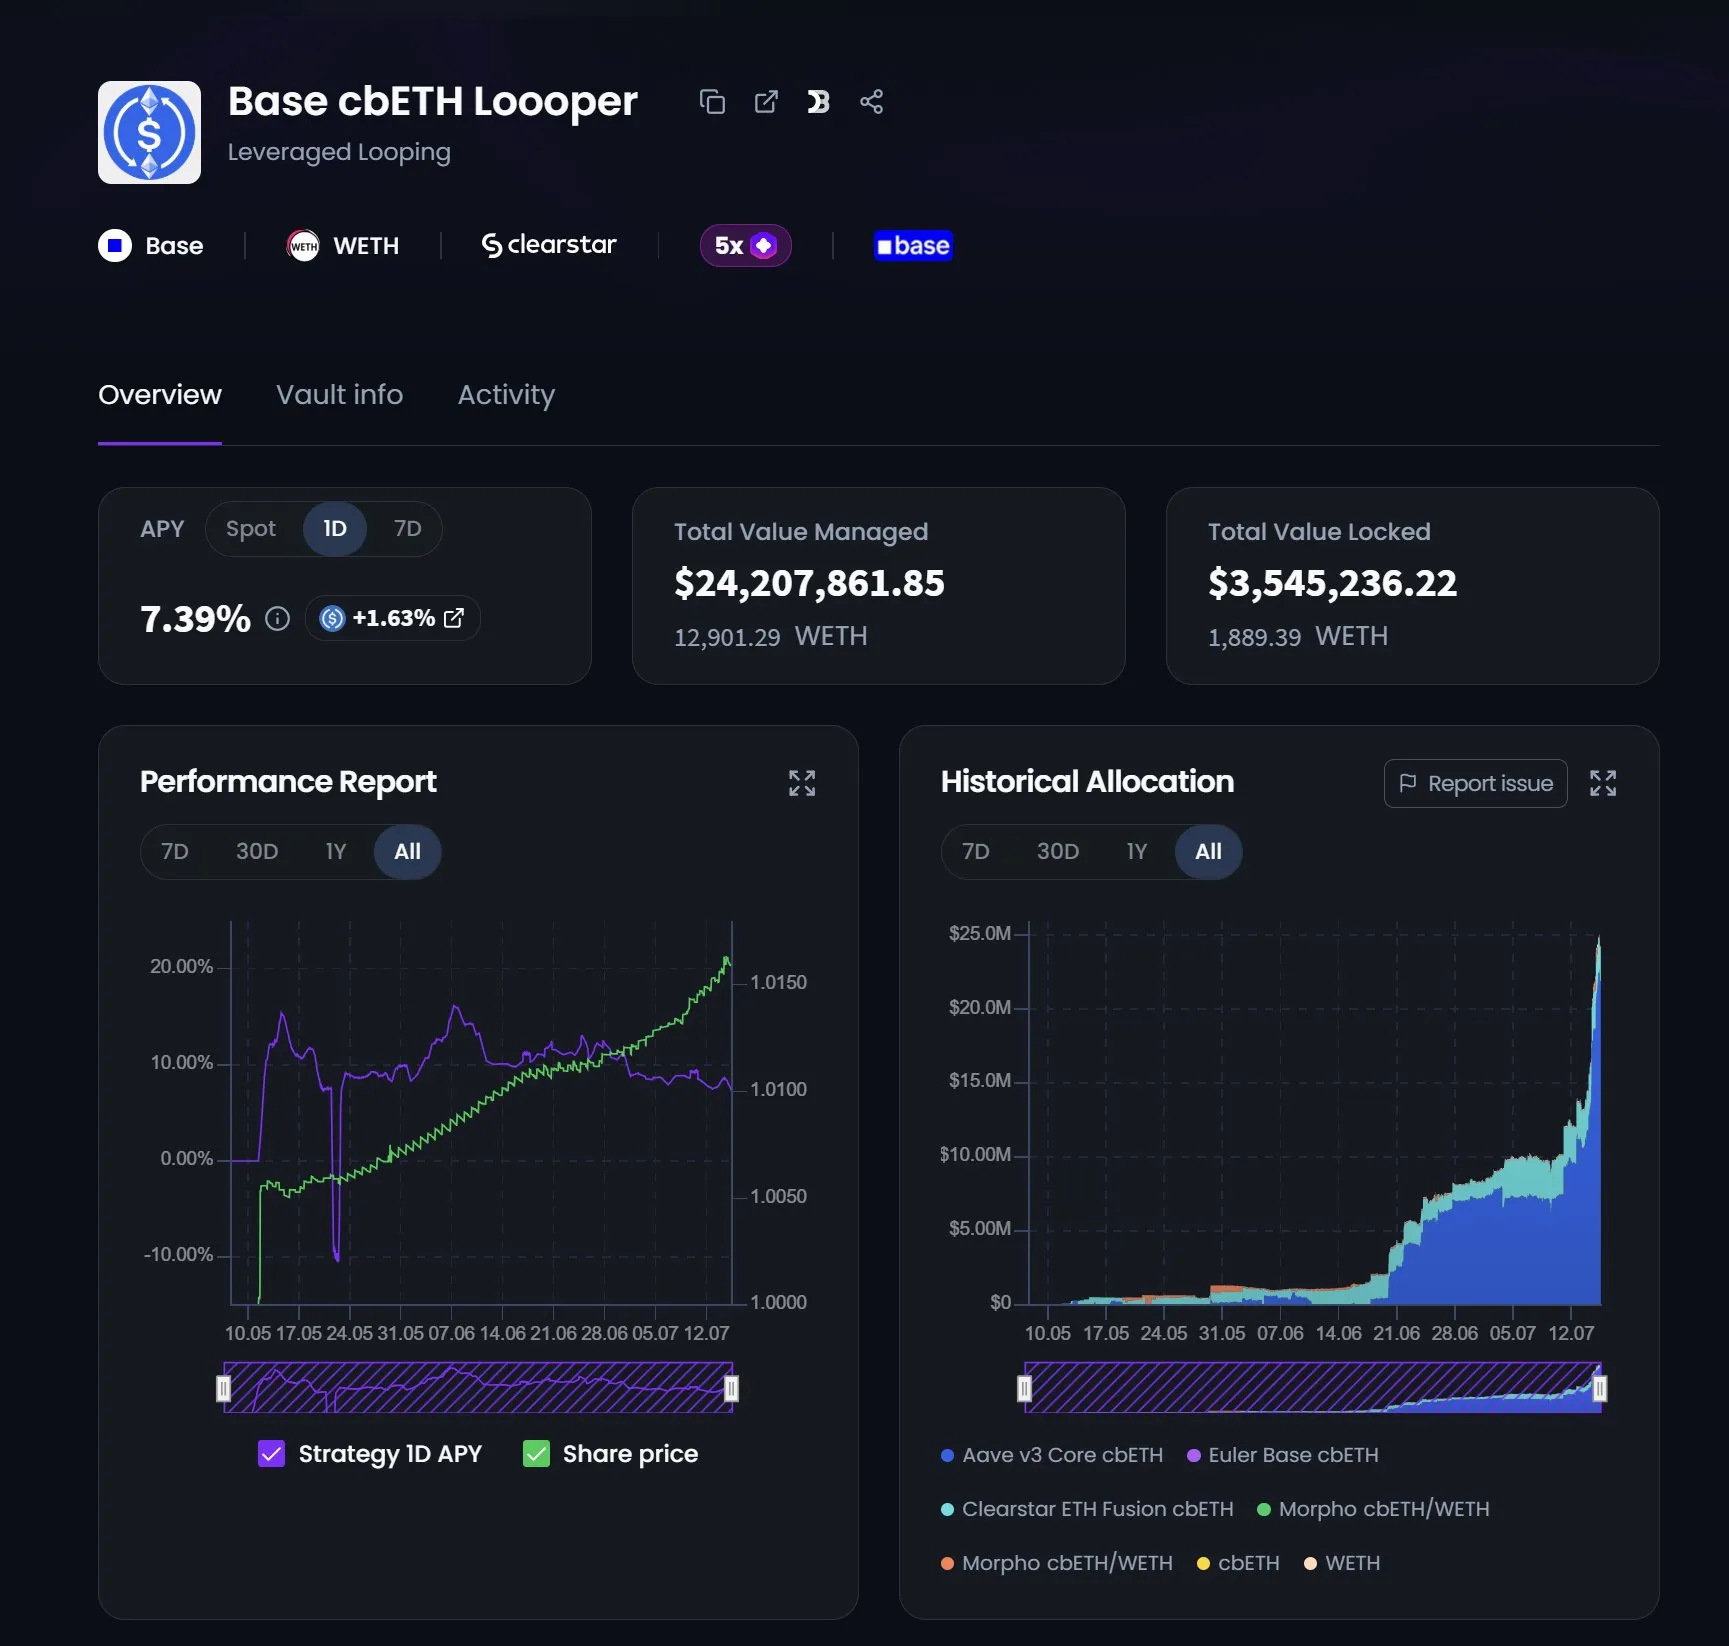The width and height of the screenshot is (1729, 1646).
Task: Click the Performance Report mini overview chart
Action: (478, 1388)
